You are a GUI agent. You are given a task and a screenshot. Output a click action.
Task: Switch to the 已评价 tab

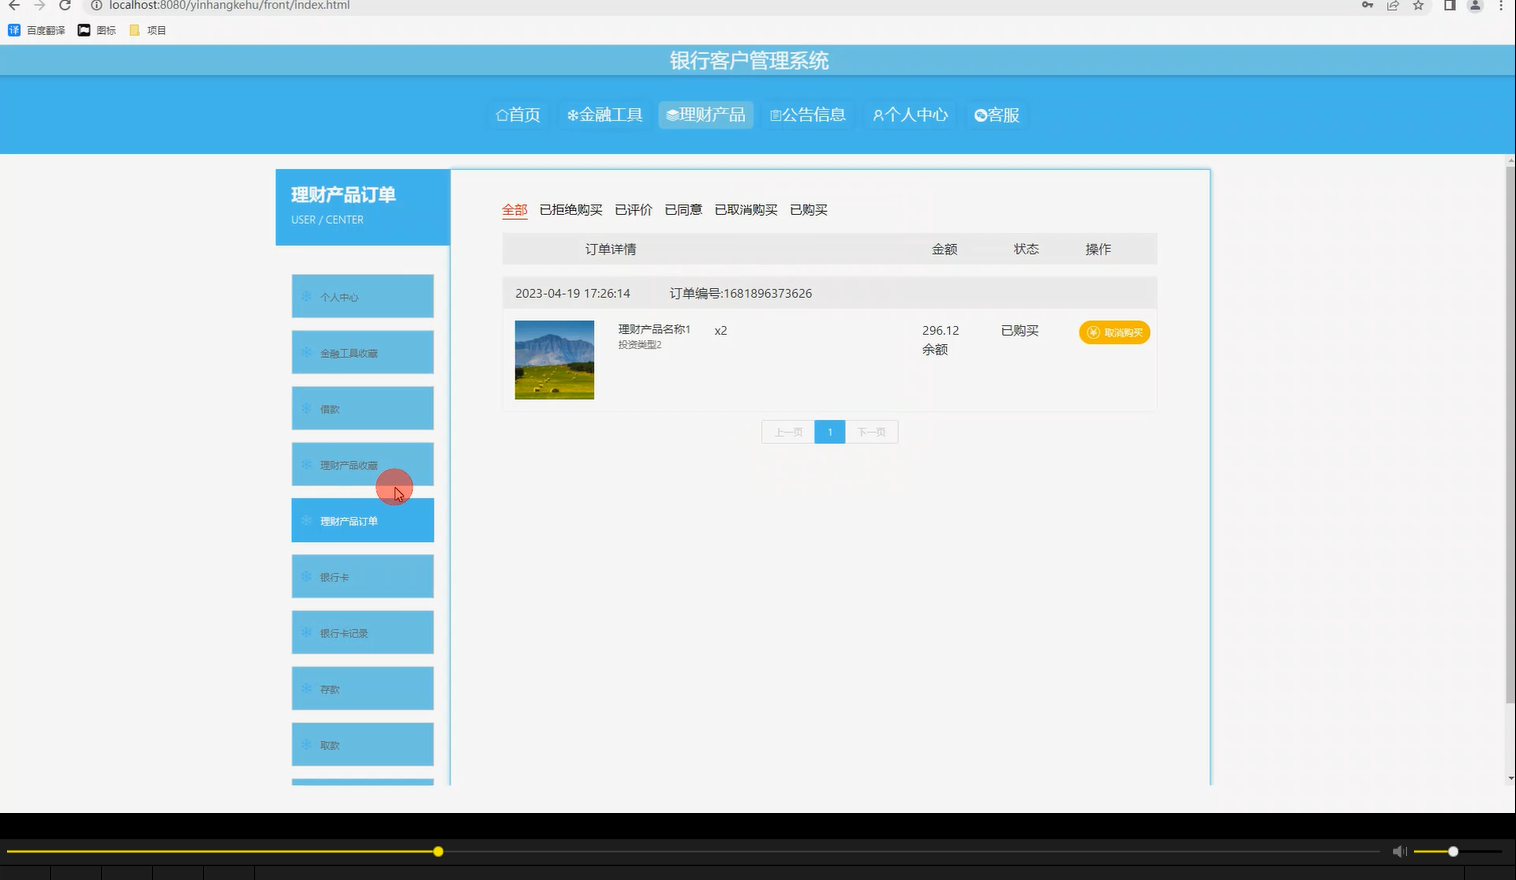[x=633, y=210]
